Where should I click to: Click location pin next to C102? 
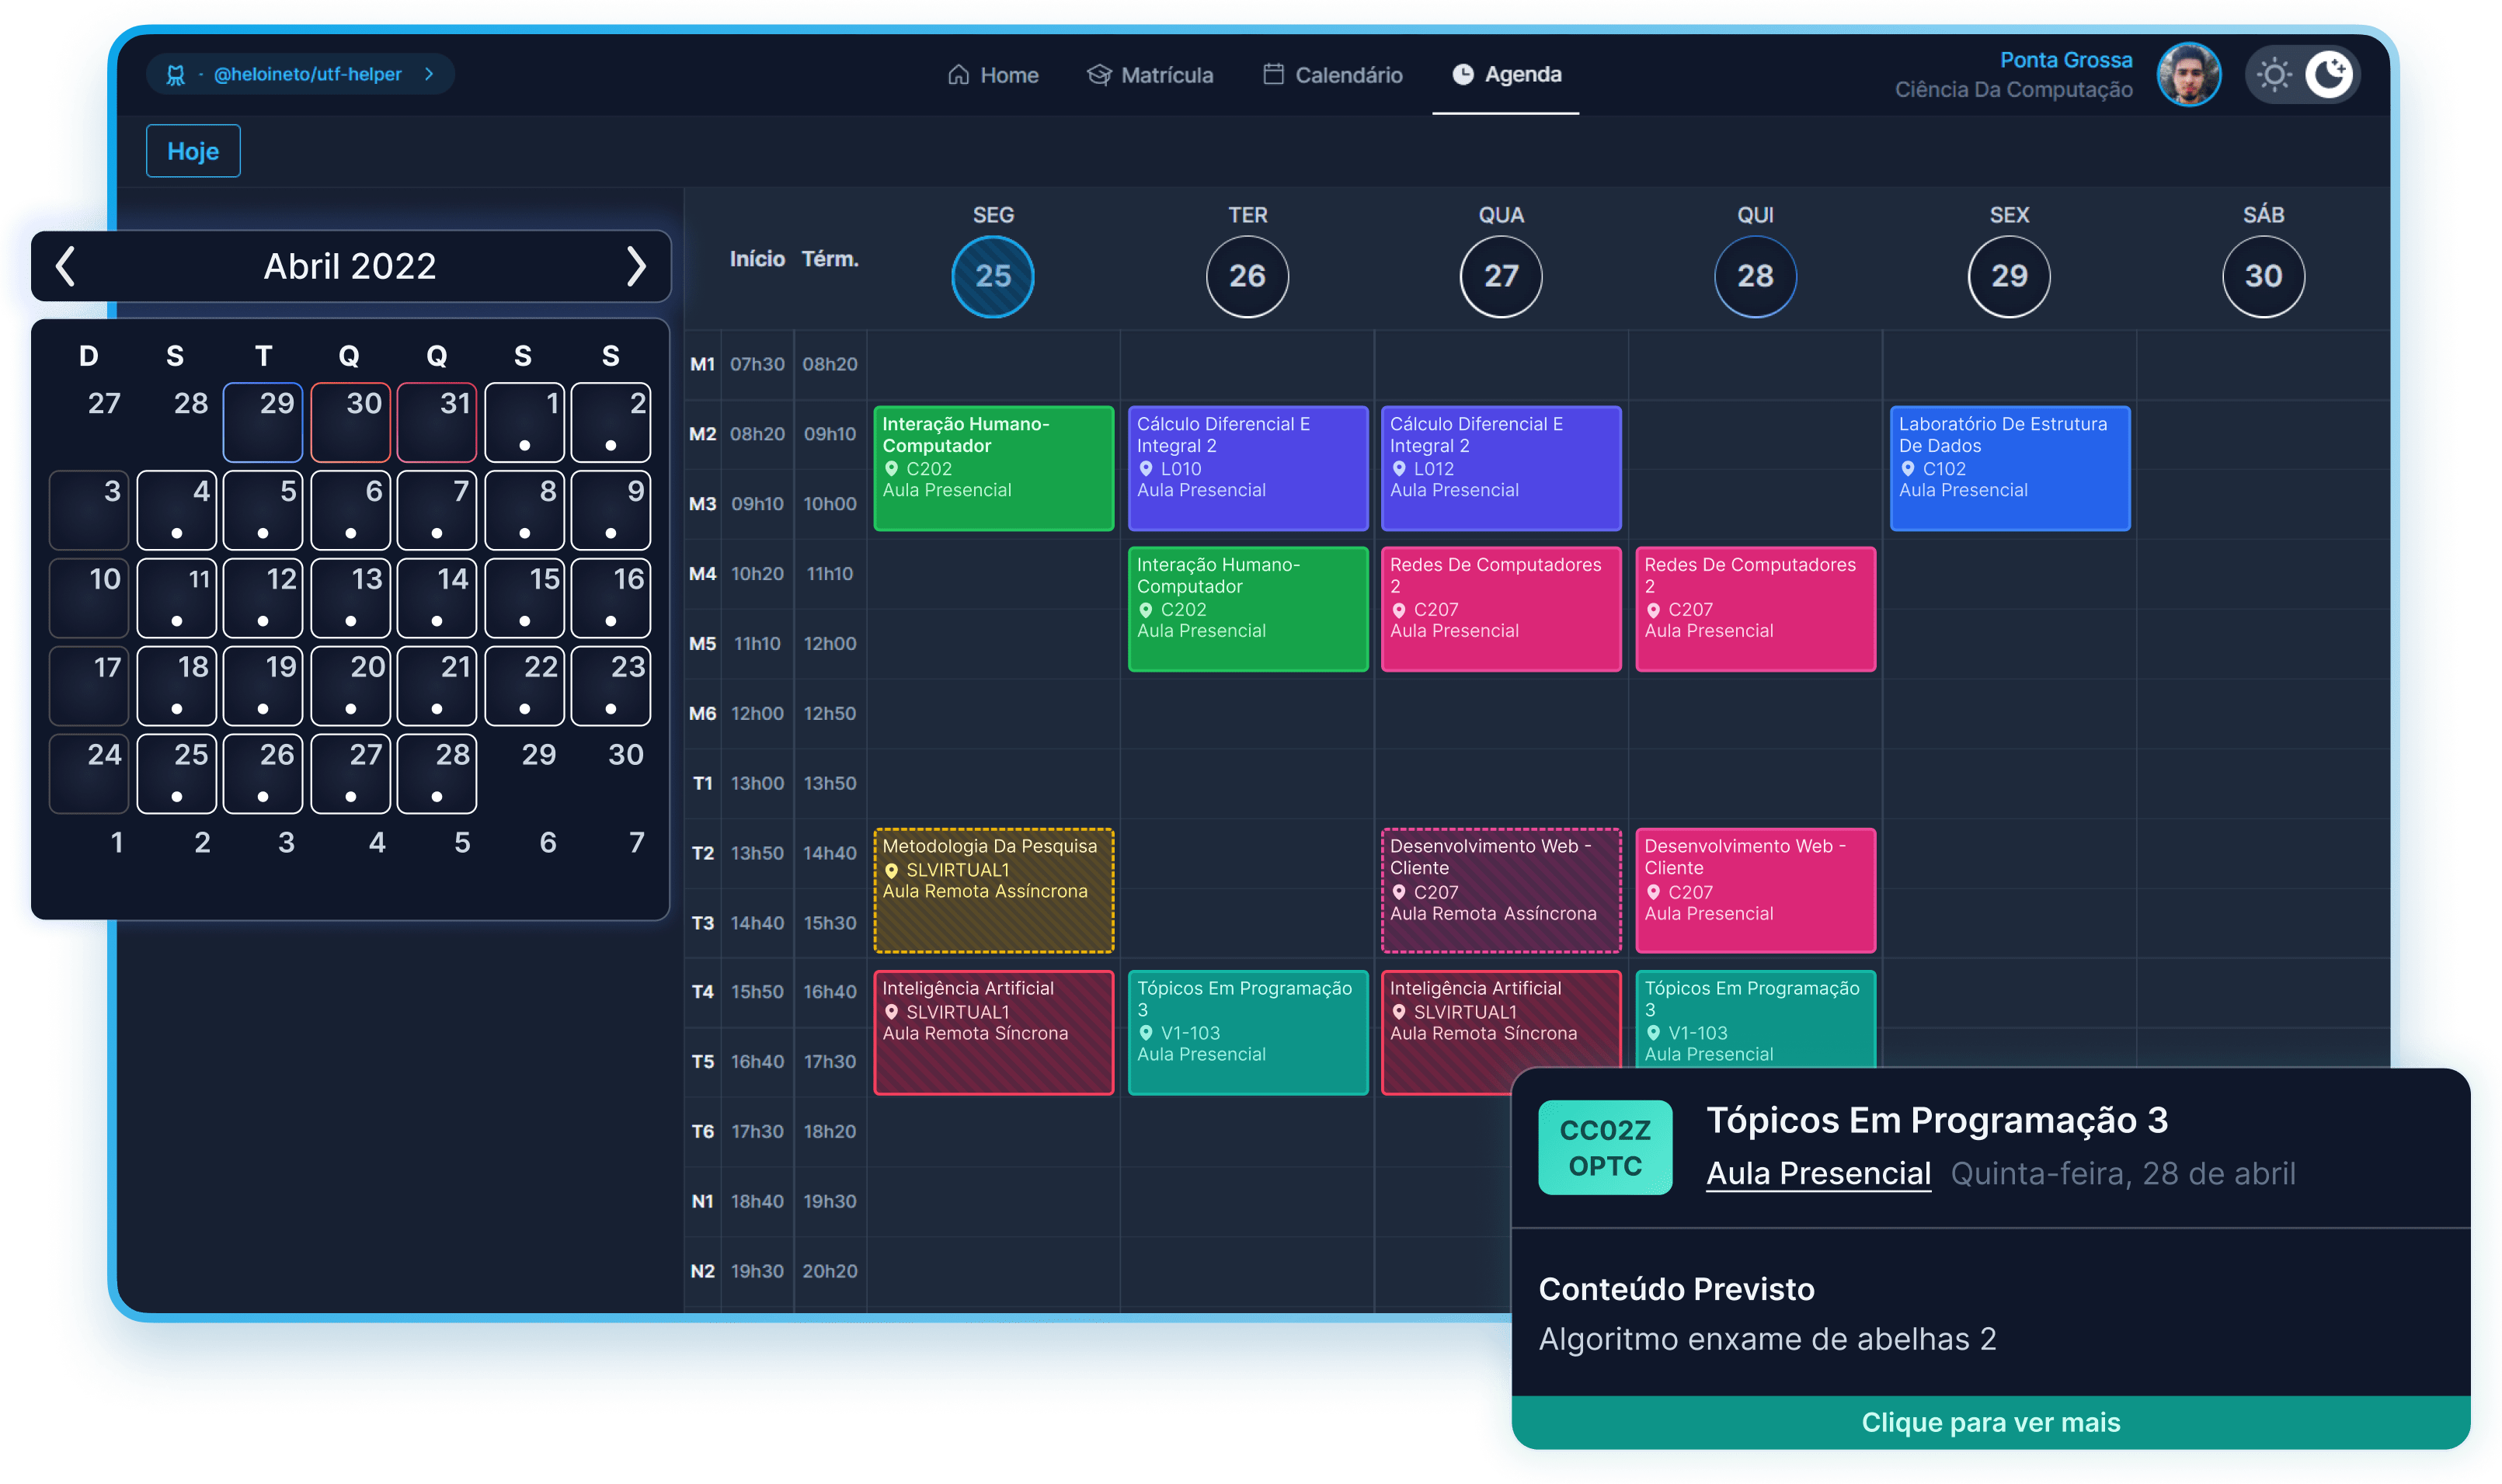tap(1907, 468)
